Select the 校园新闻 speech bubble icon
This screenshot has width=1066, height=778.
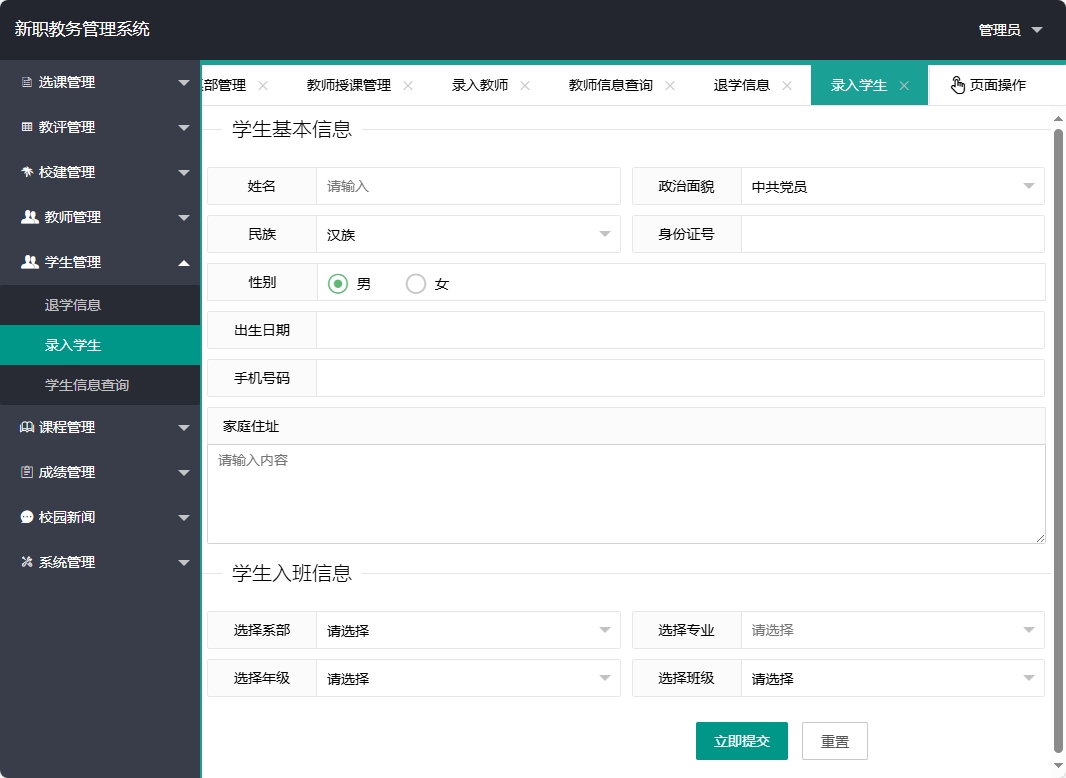[29, 517]
